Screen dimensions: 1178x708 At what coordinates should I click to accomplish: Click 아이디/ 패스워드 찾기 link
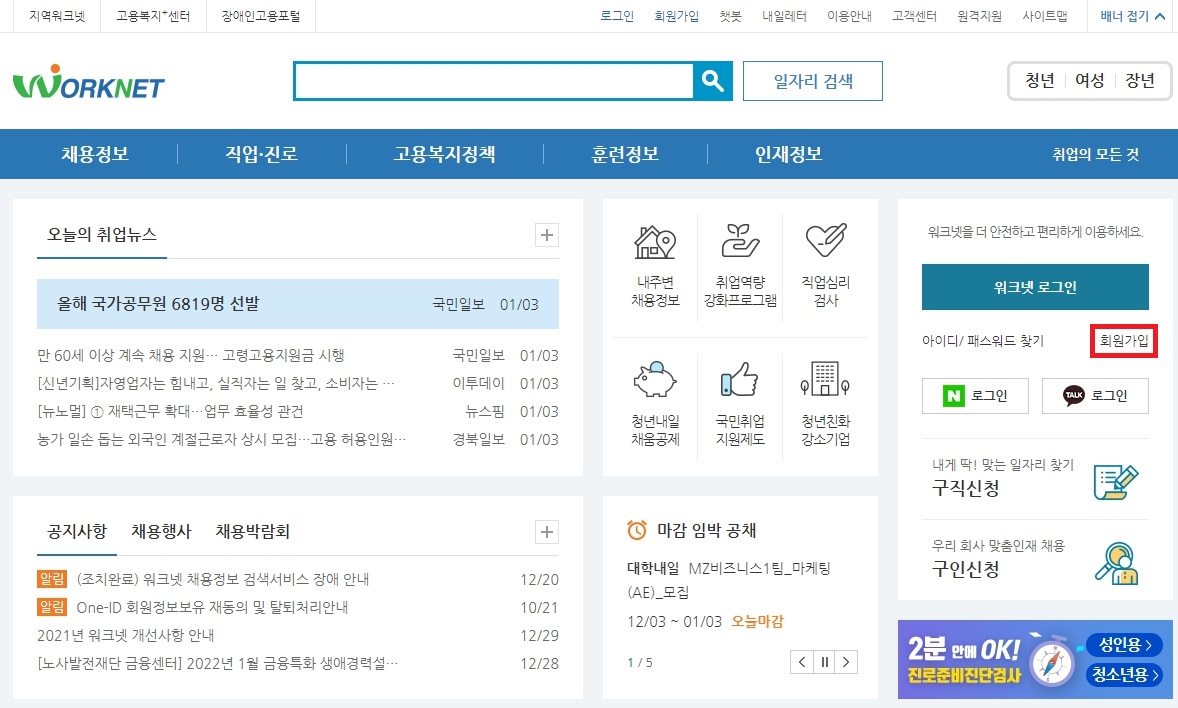[x=983, y=340]
